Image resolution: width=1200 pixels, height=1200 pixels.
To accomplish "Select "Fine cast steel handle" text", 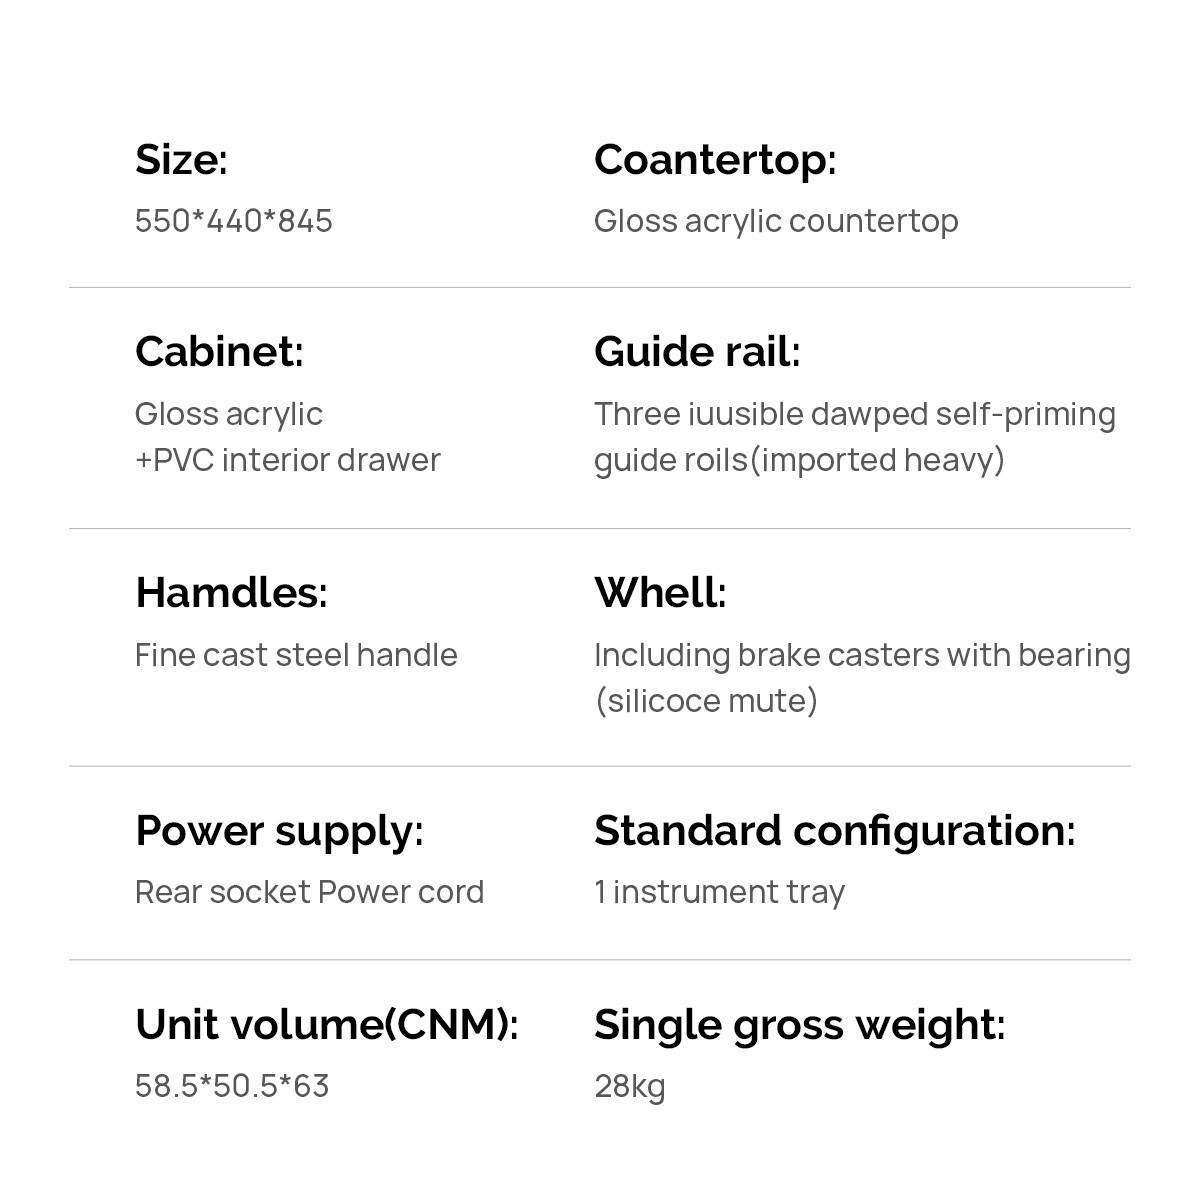I will coord(296,655).
